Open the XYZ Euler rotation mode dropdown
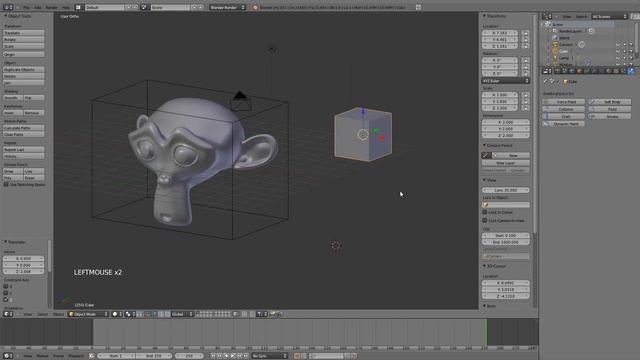 505,81
